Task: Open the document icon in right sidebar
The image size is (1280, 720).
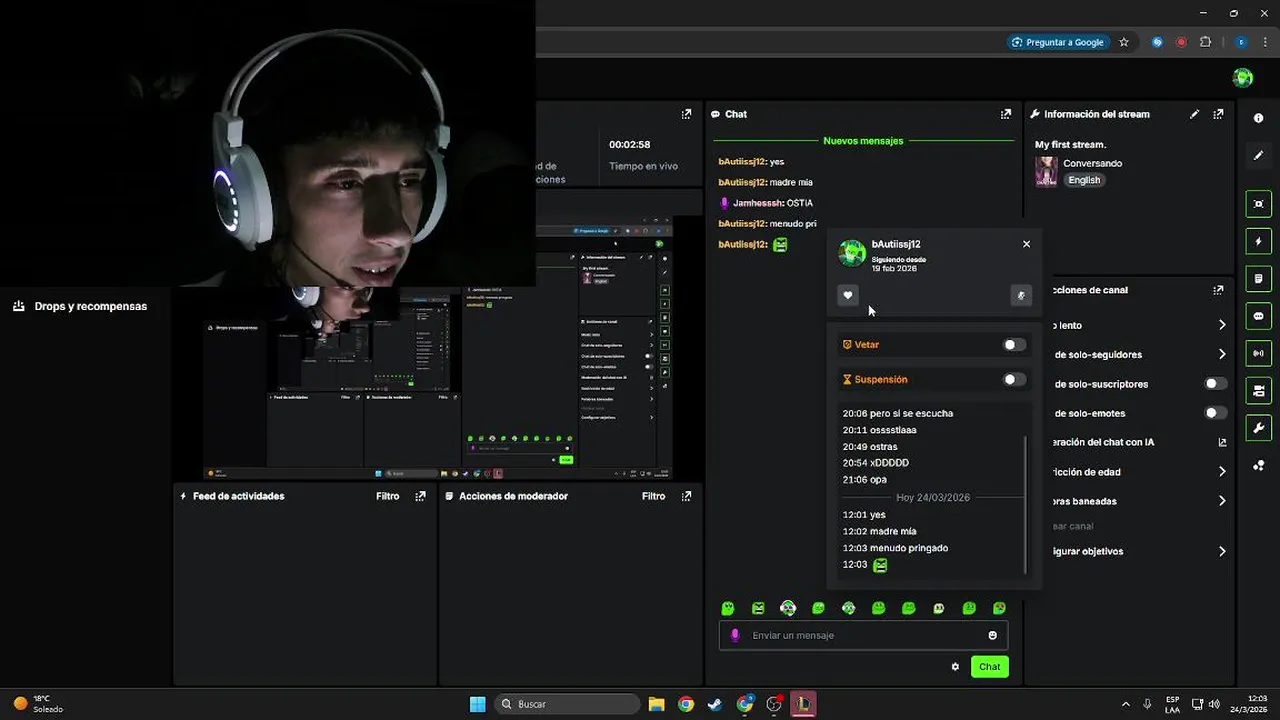Action: coord(1258,278)
